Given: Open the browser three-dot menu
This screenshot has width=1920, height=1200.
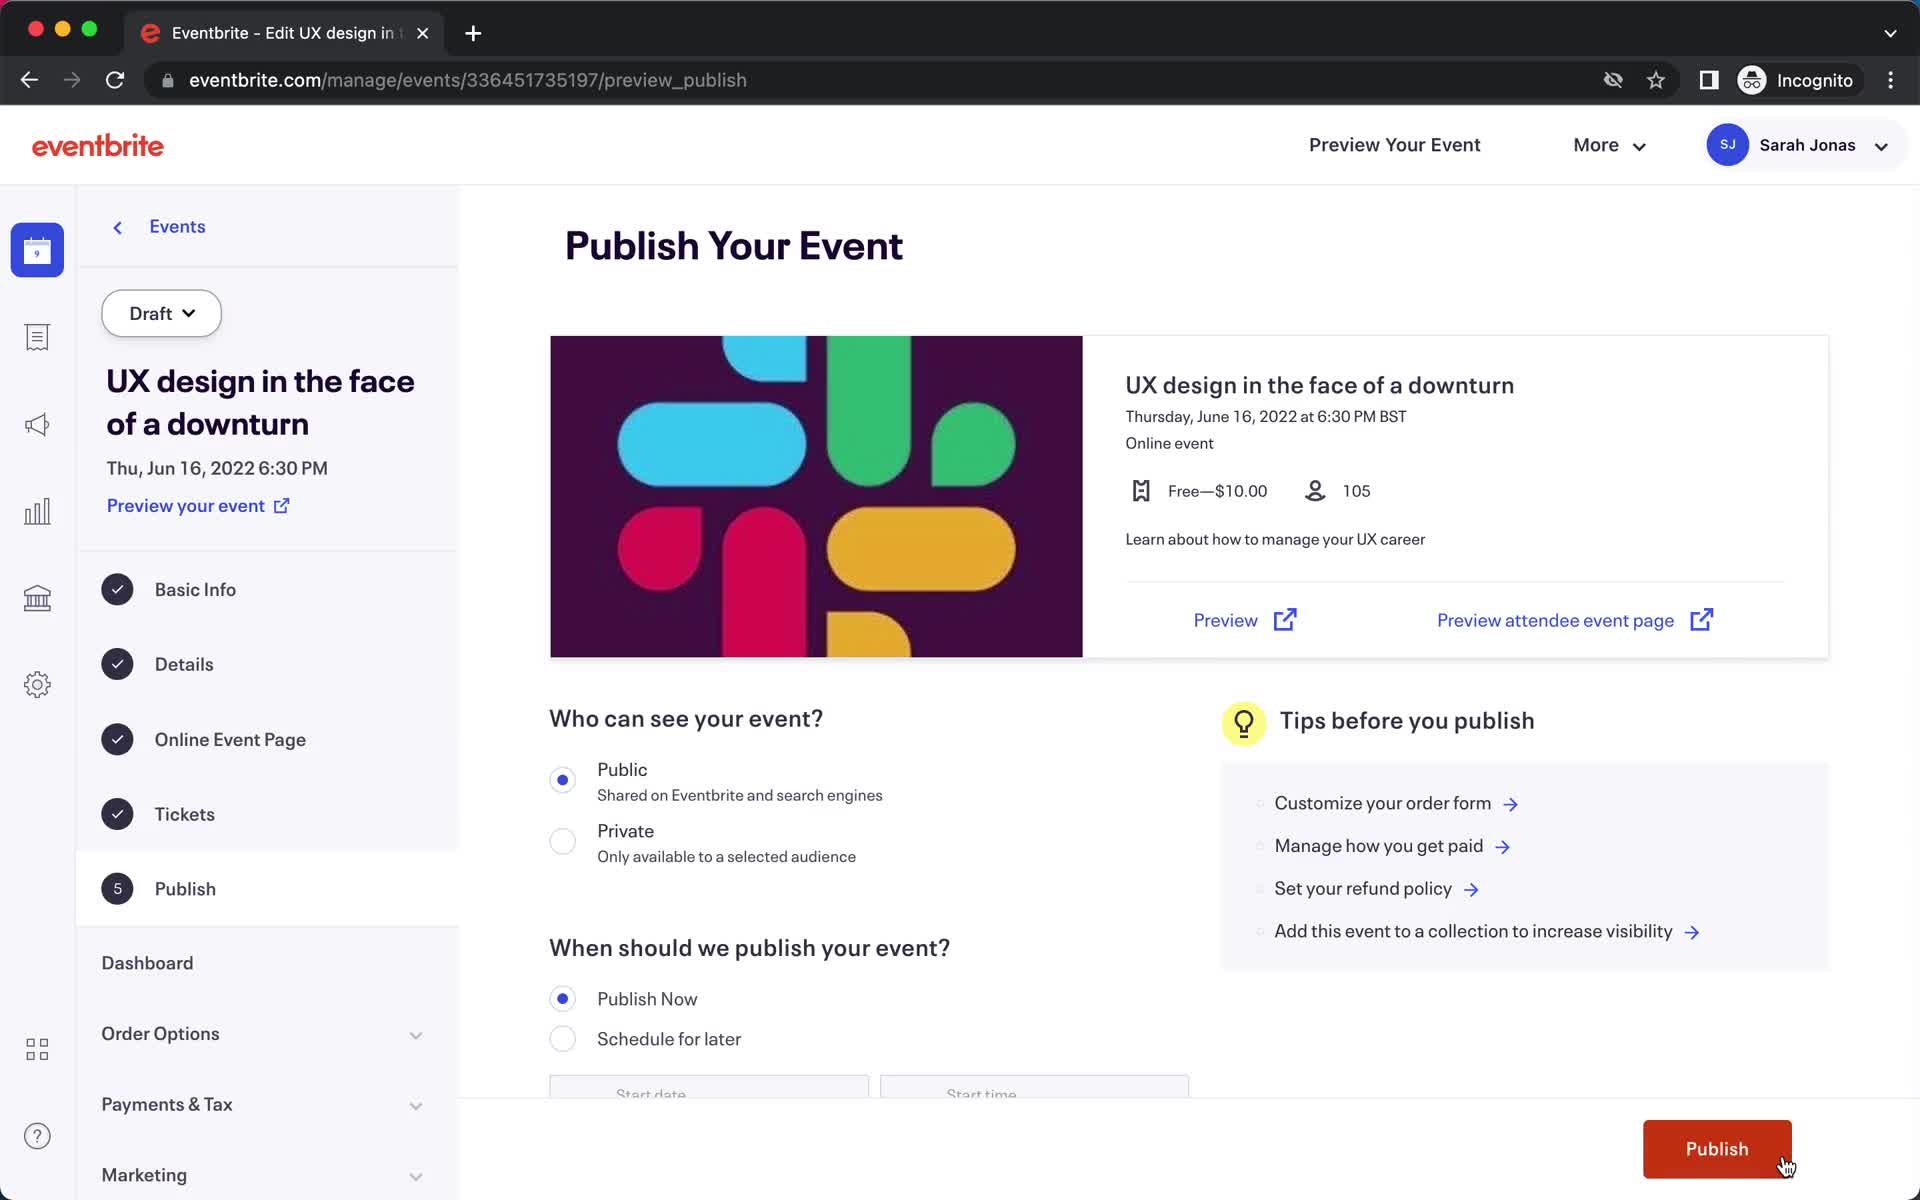Looking at the screenshot, I should pos(1890,80).
